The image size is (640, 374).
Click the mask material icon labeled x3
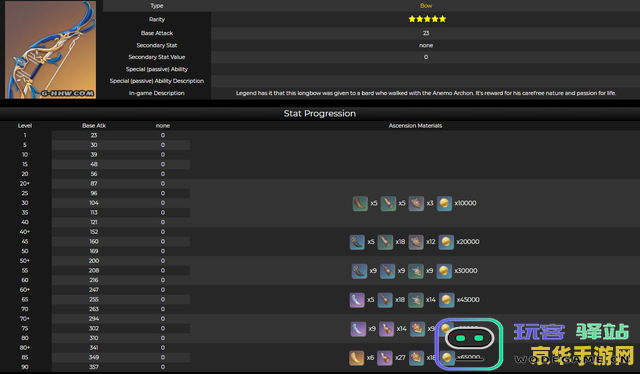pos(416,203)
